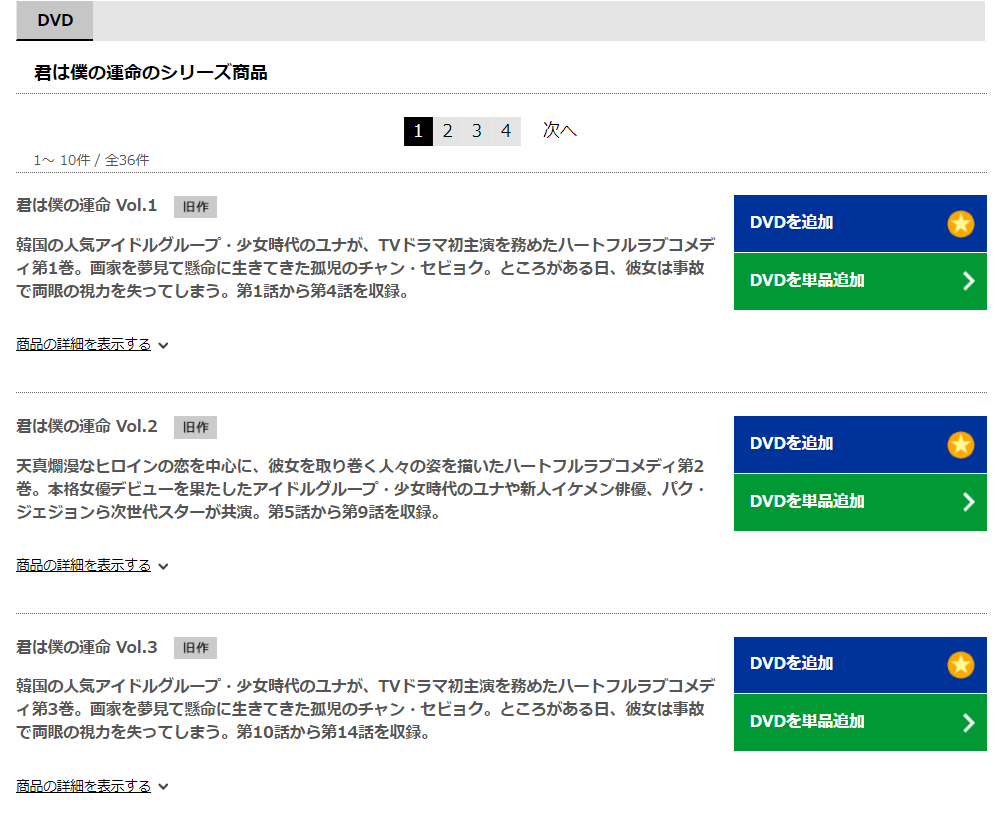Open 商品の詳細を表示する link for Vol.2
This screenshot has height=815, width=1001.
tap(84, 565)
